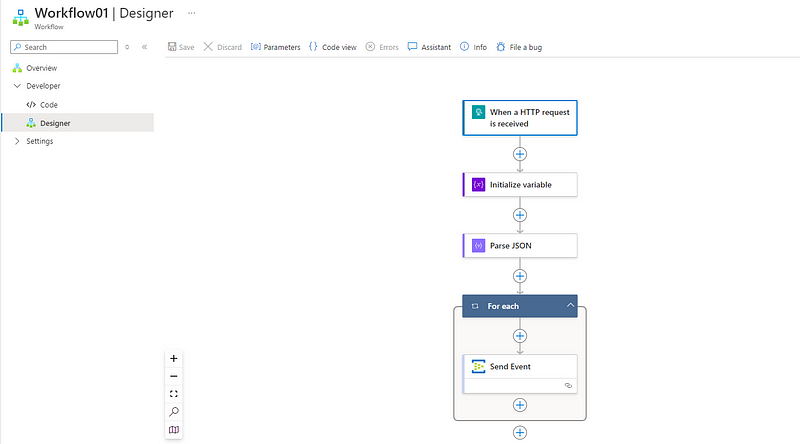The width and height of the screenshot is (800, 444).
Task: Add action below the HTTP trigger
Action: point(520,154)
